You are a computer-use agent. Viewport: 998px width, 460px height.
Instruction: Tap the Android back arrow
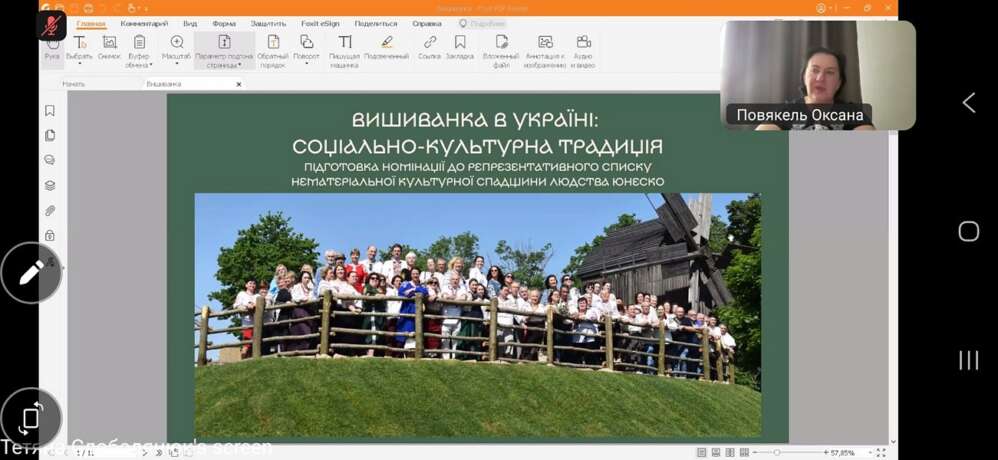click(x=968, y=102)
